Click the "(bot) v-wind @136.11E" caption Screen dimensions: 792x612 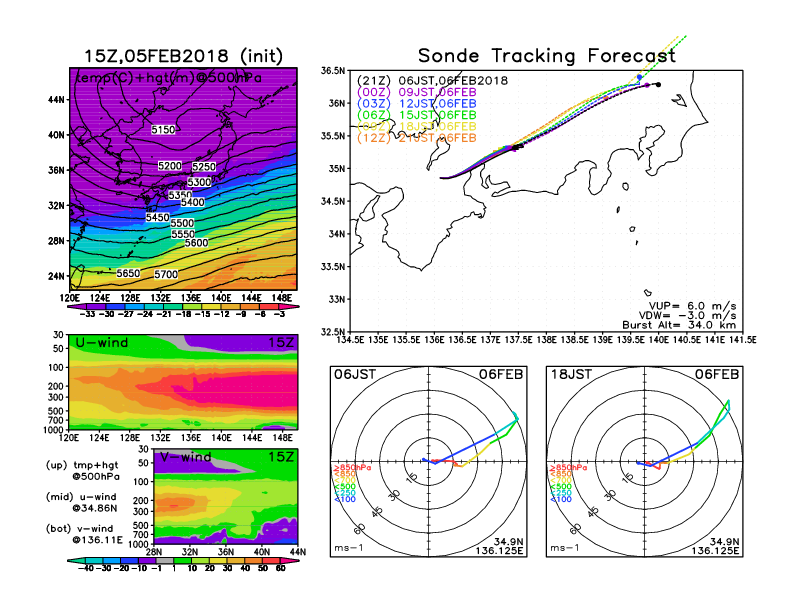click(x=84, y=534)
